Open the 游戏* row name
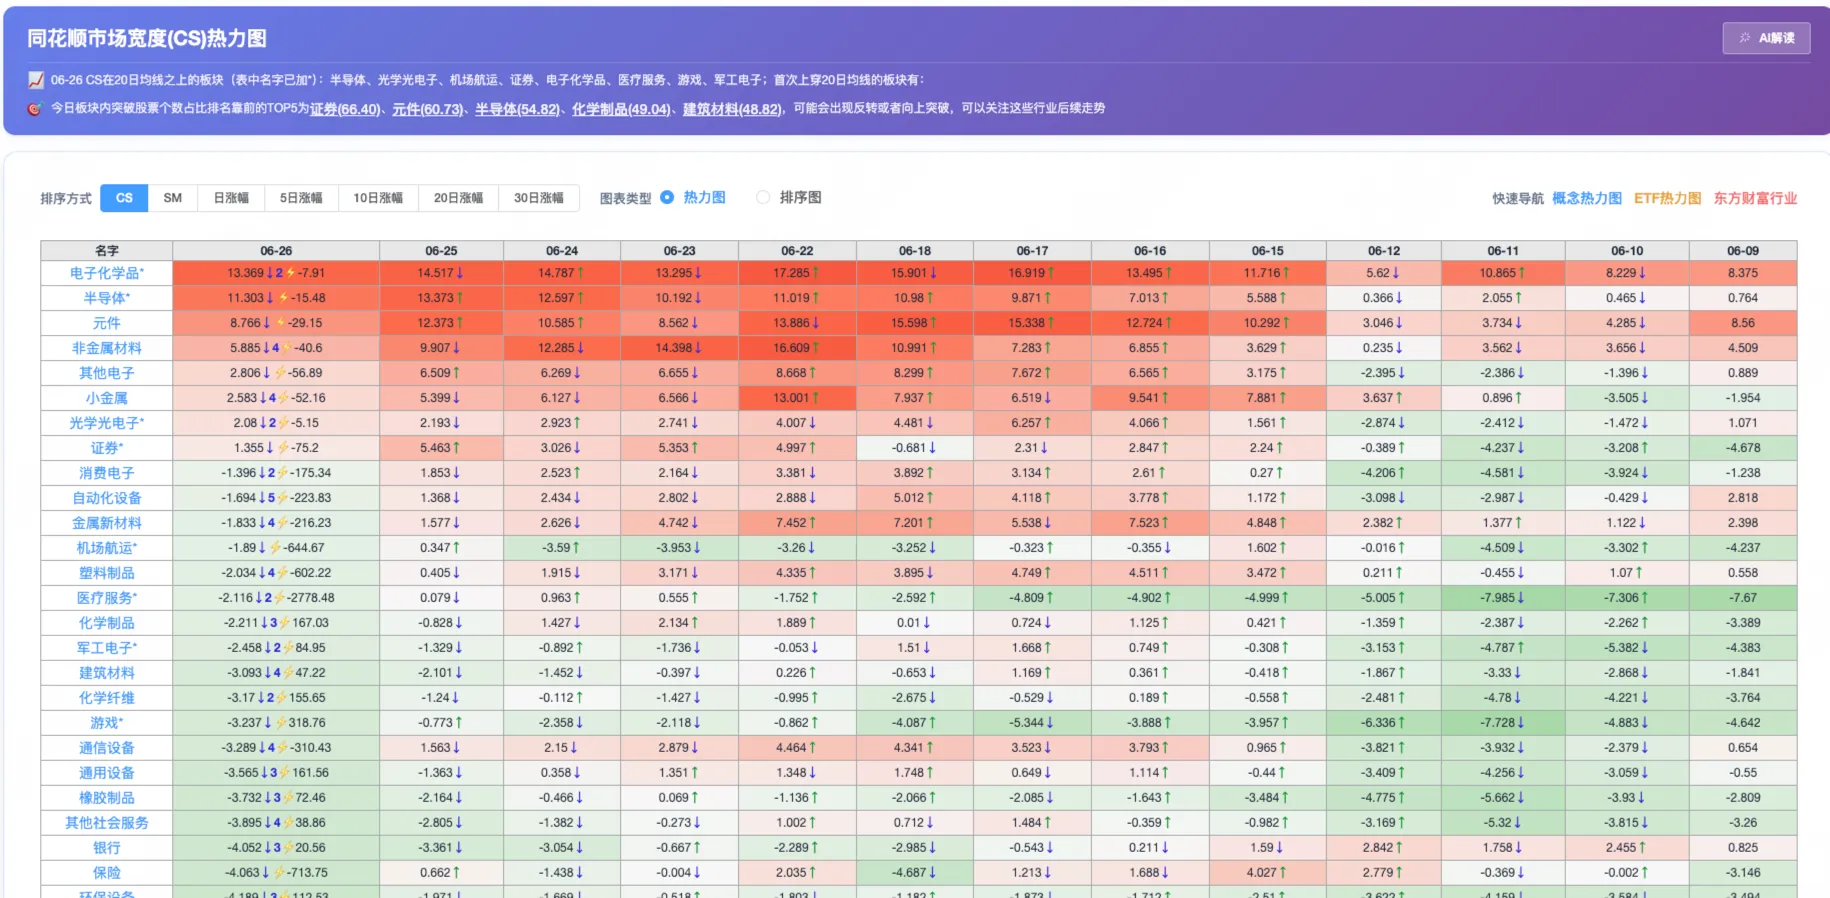 click(107, 723)
